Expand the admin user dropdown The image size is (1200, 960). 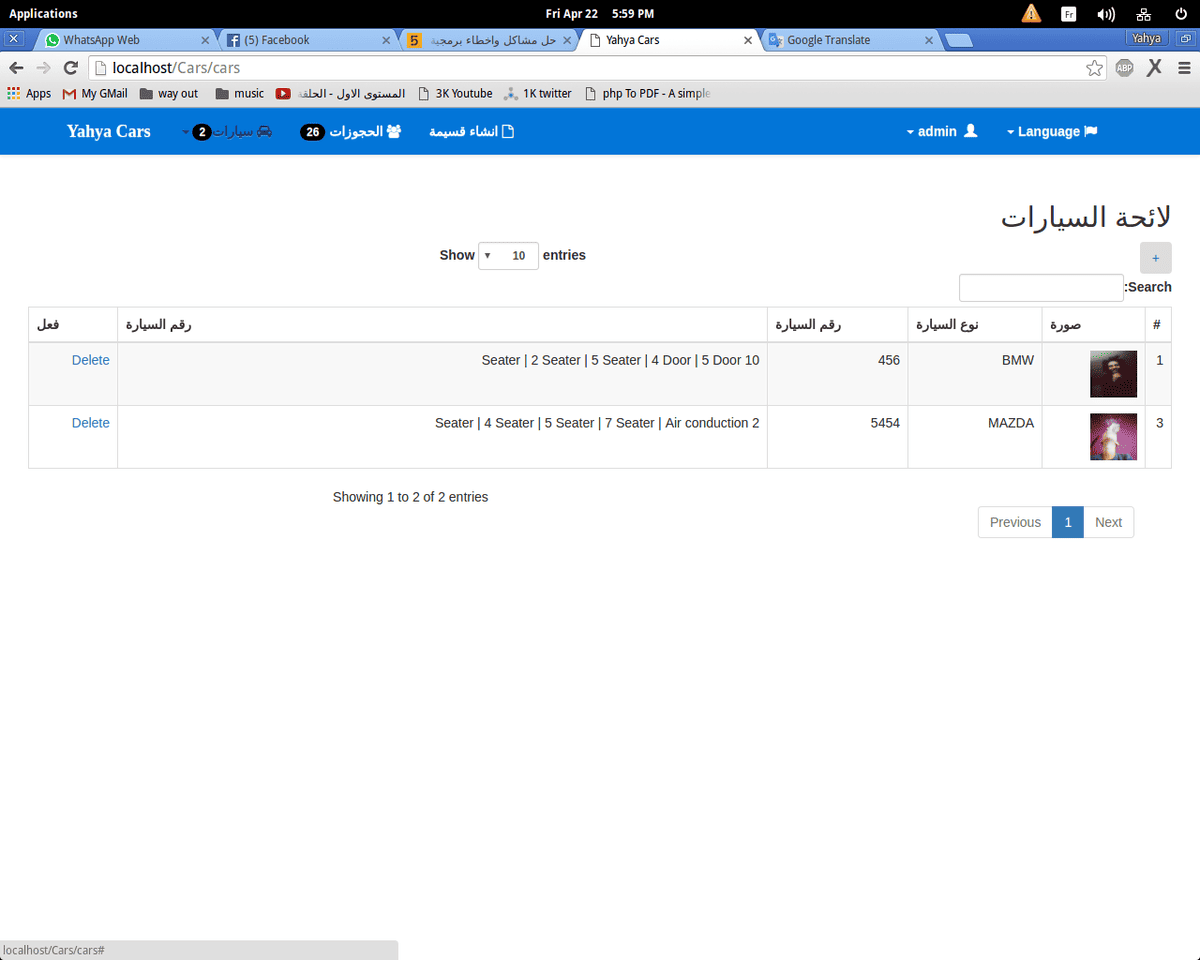click(941, 132)
